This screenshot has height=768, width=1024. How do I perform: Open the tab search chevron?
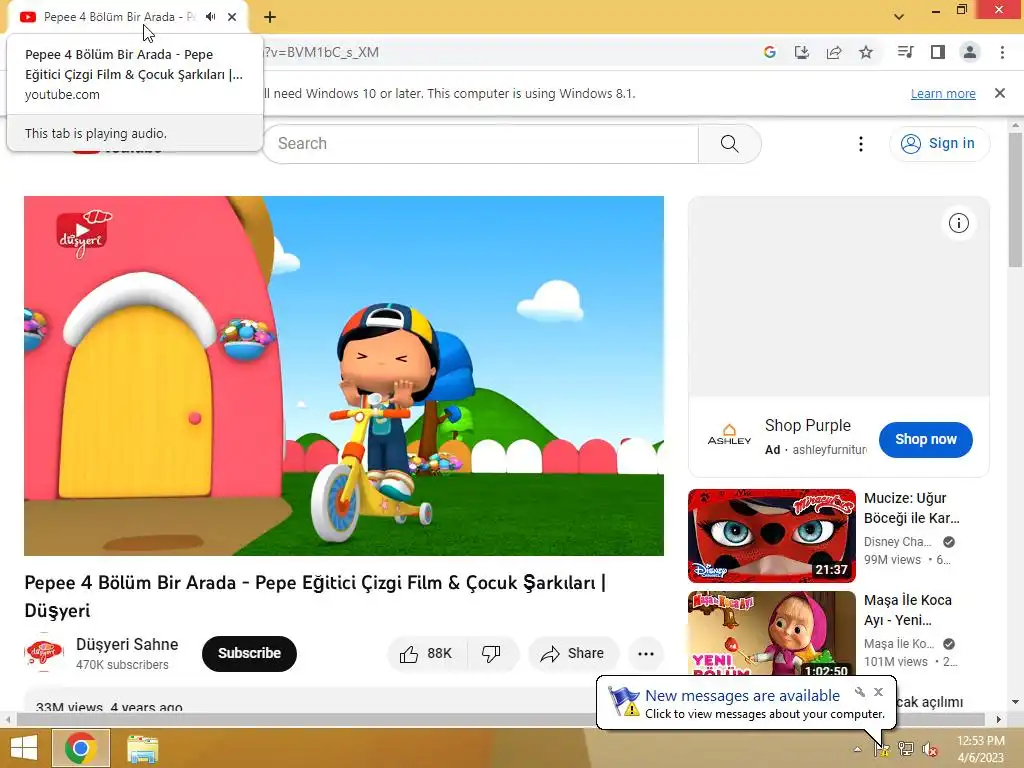click(x=899, y=17)
